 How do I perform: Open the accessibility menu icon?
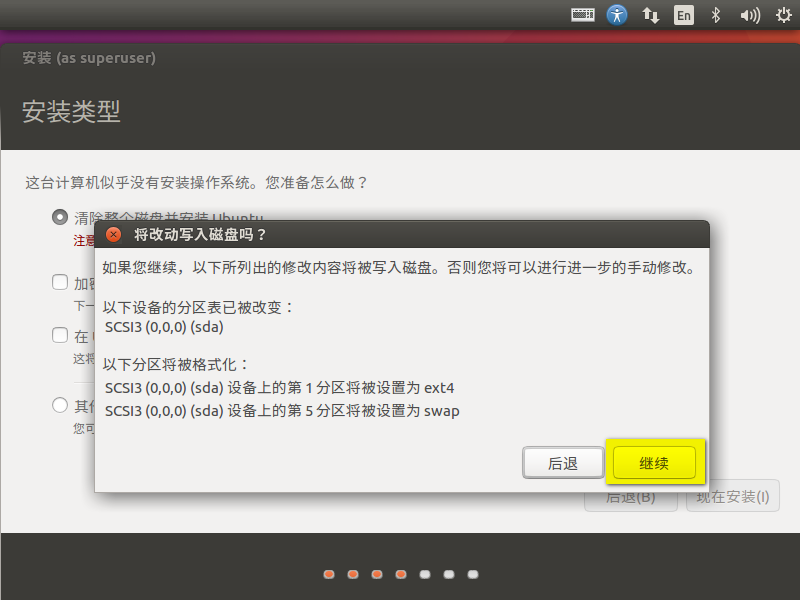coord(617,15)
